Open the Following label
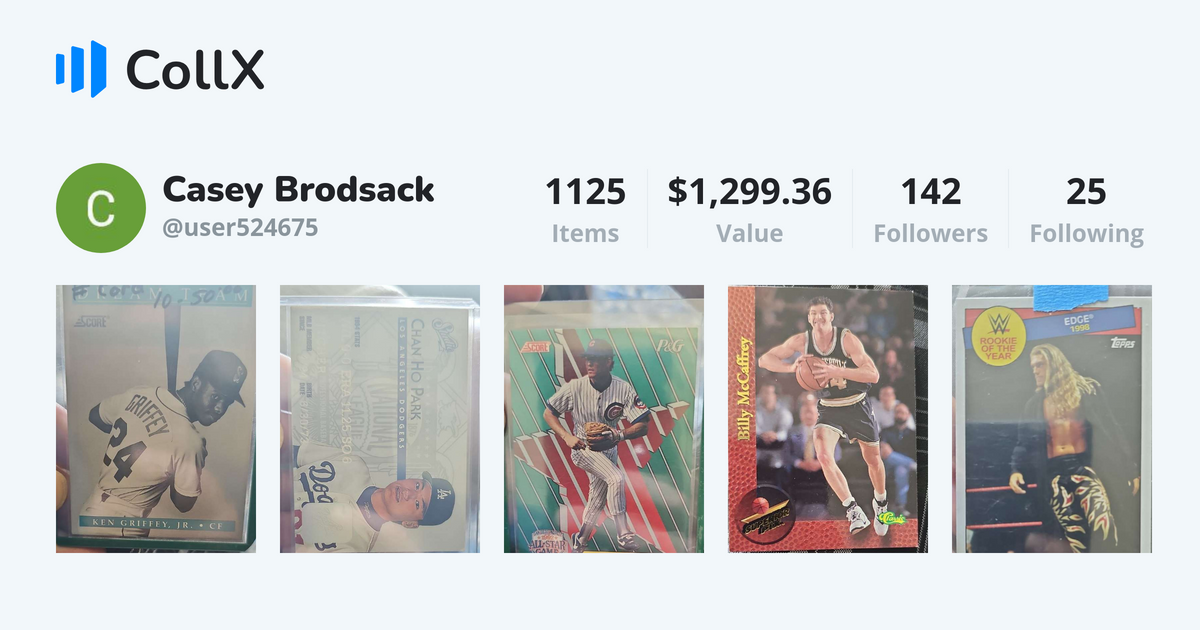The height and width of the screenshot is (630, 1200). [x=1086, y=234]
